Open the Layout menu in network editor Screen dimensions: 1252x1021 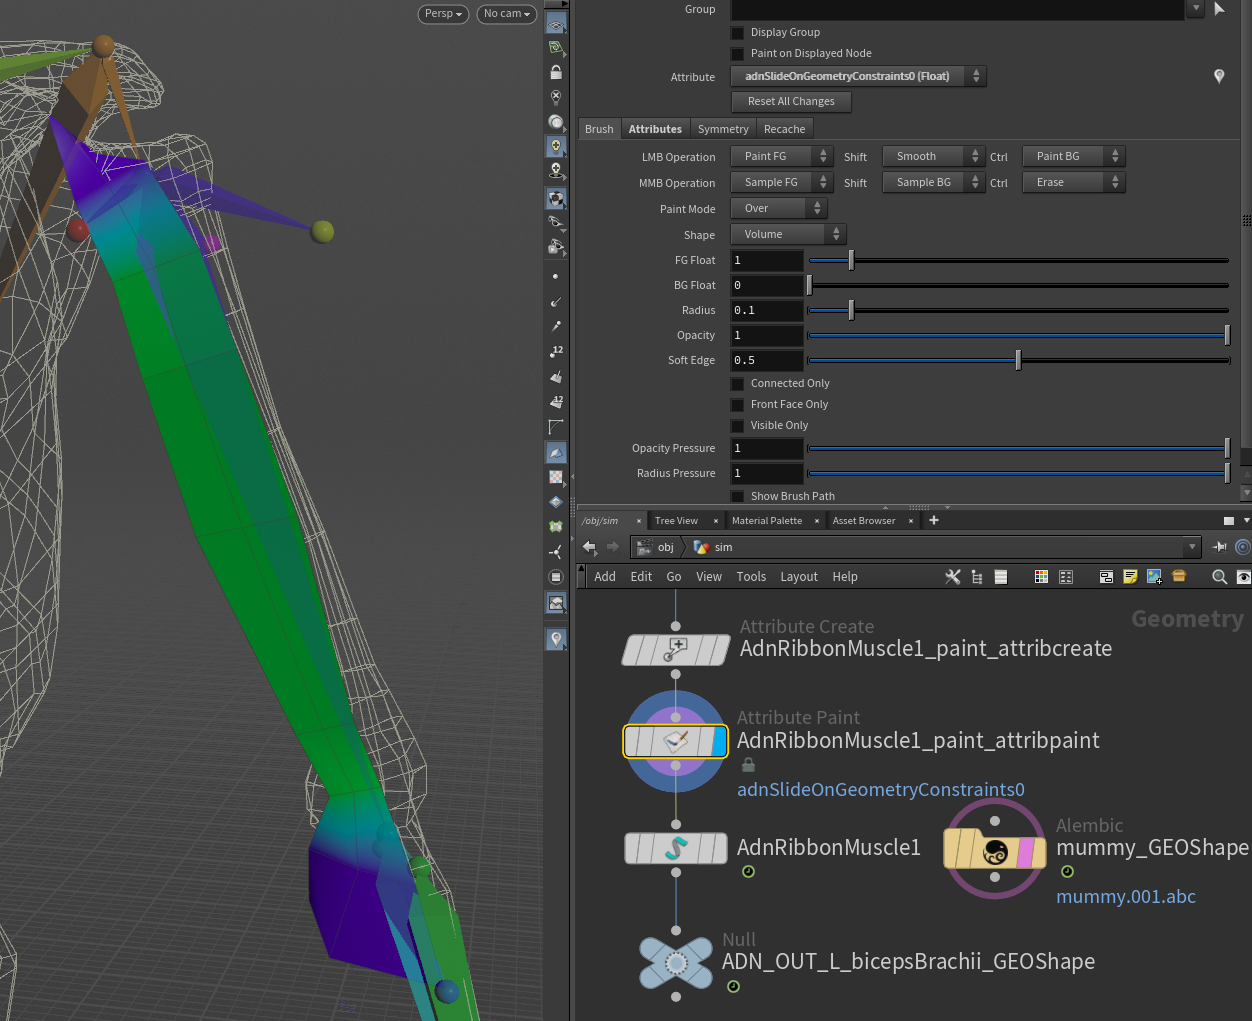[x=798, y=577]
